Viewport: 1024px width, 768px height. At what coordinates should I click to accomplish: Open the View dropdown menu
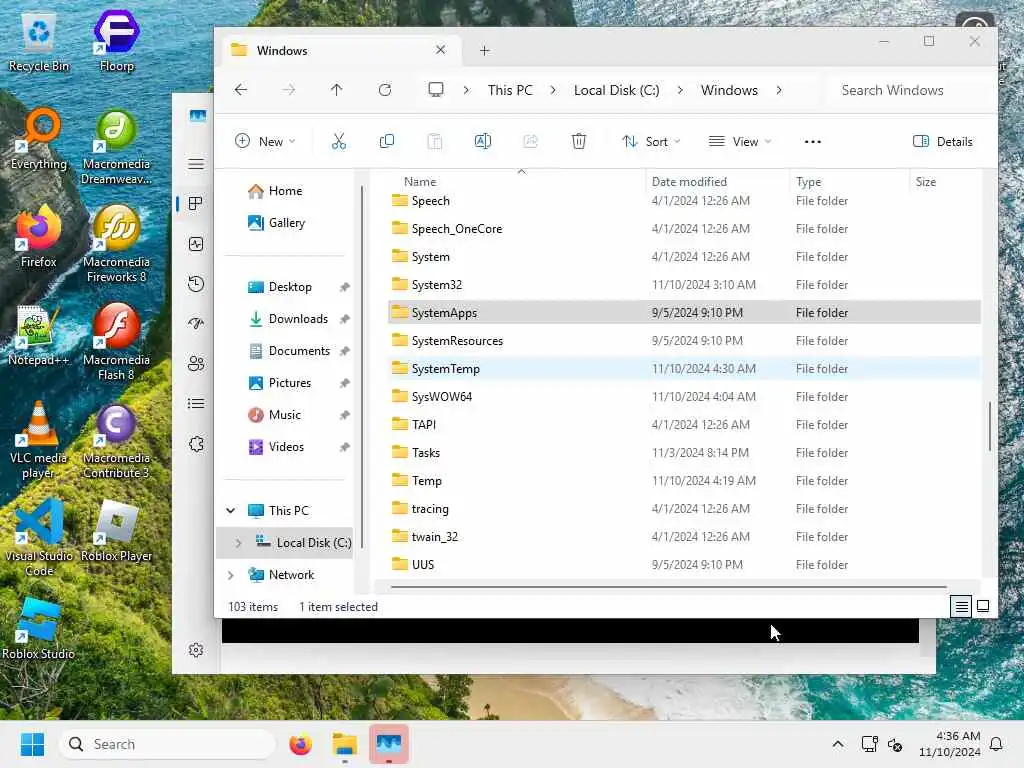(x=740, y=141)
